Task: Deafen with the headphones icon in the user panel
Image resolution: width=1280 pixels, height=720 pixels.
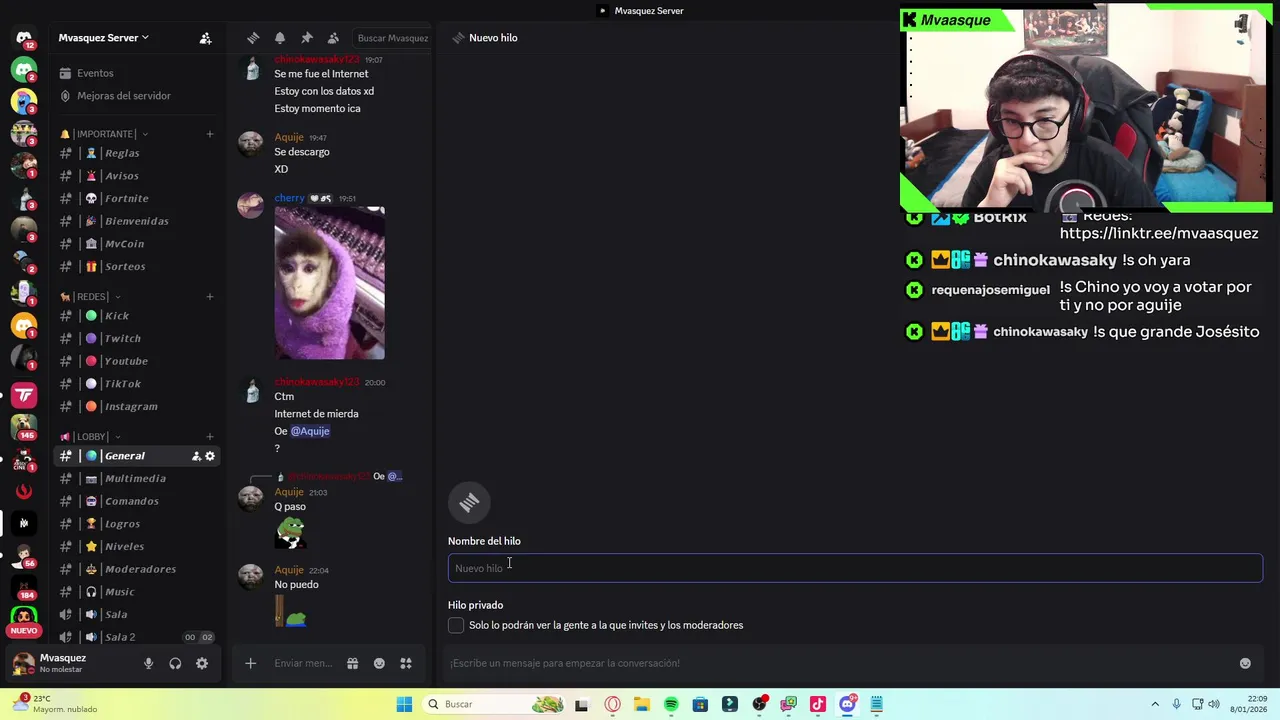Action: 175,663
